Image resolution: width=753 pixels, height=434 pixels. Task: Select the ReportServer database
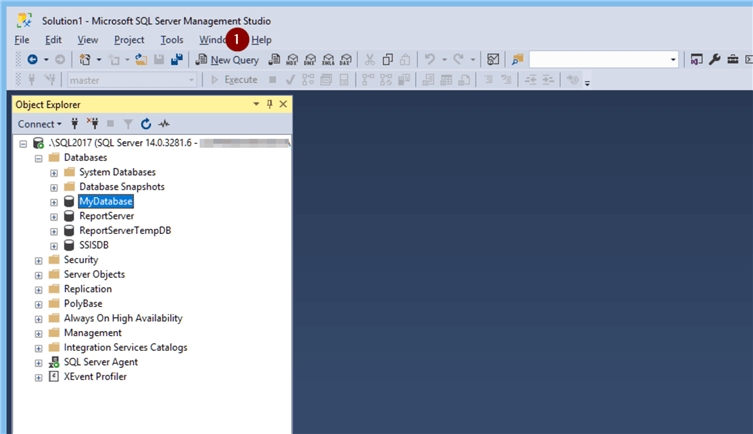(x=109, y=216)
